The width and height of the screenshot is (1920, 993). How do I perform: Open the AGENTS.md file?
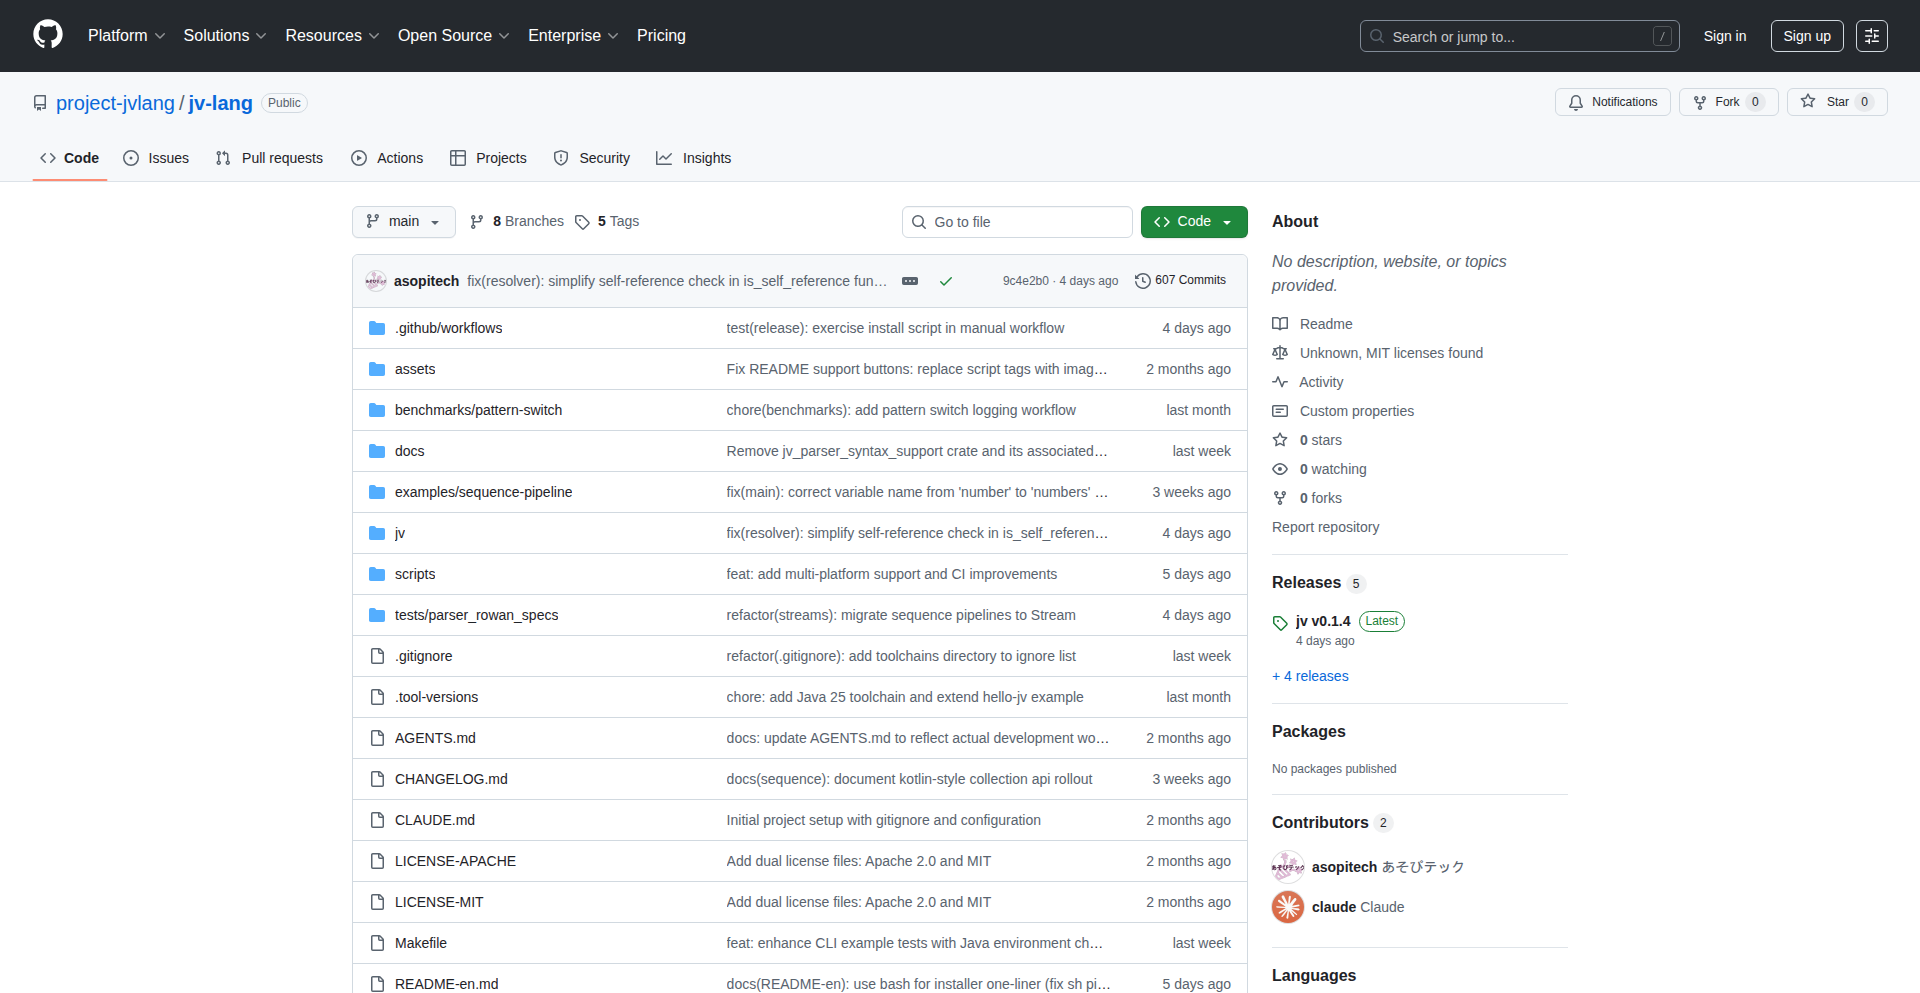435,738
